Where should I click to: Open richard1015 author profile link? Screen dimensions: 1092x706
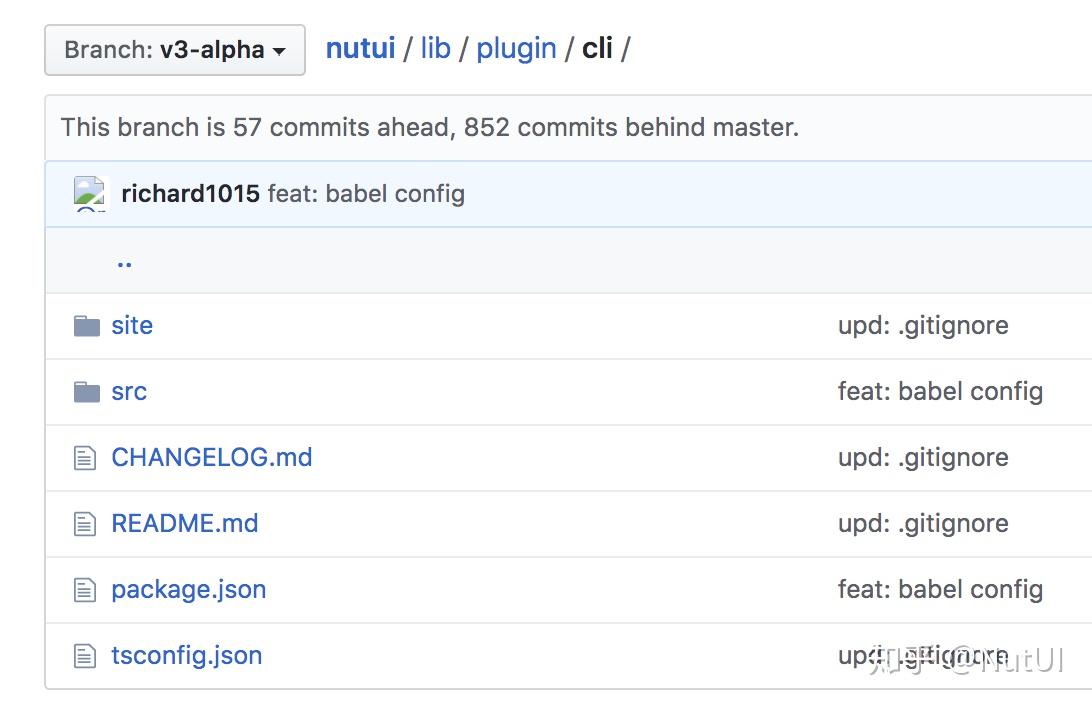tap(190, 194)
